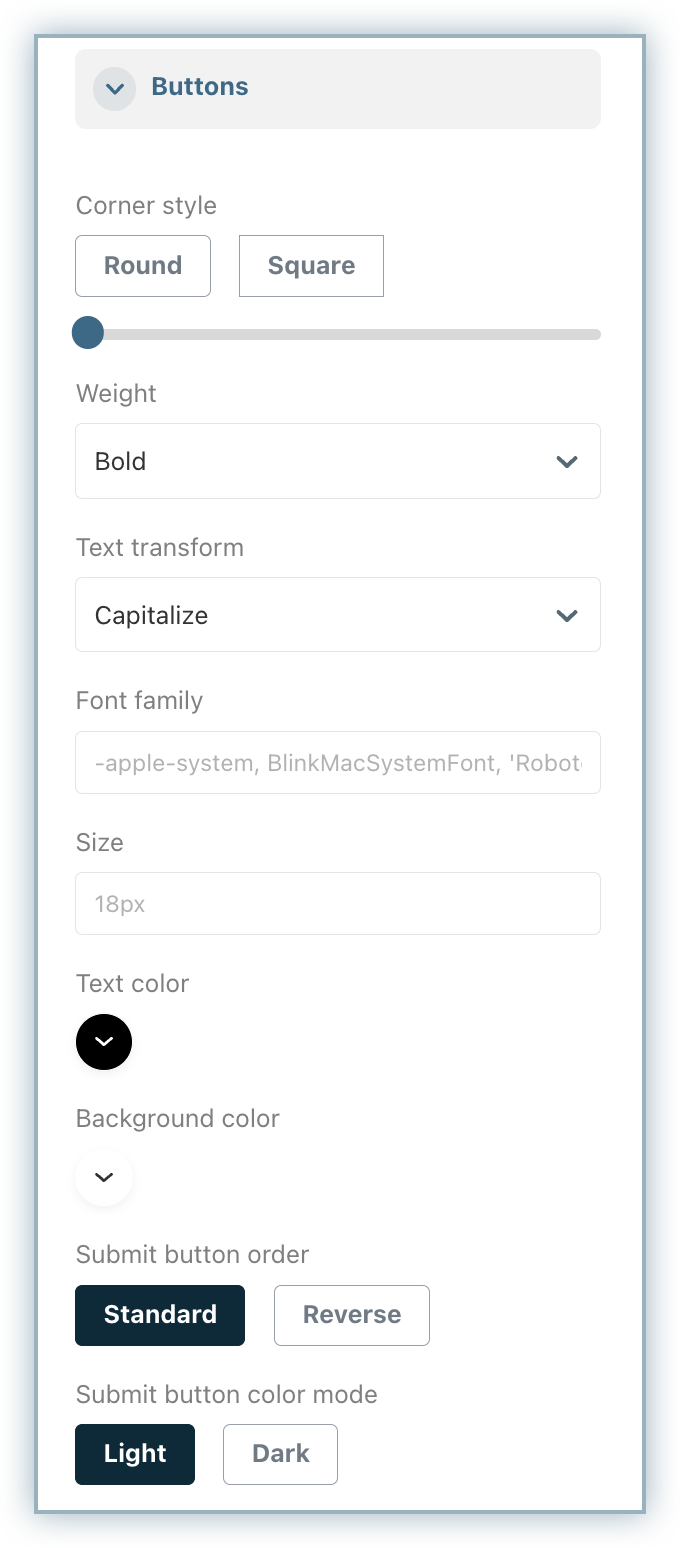Choose Standard submit button order
This screenshot has height=1548, width=680.
tap(160, 1315)
